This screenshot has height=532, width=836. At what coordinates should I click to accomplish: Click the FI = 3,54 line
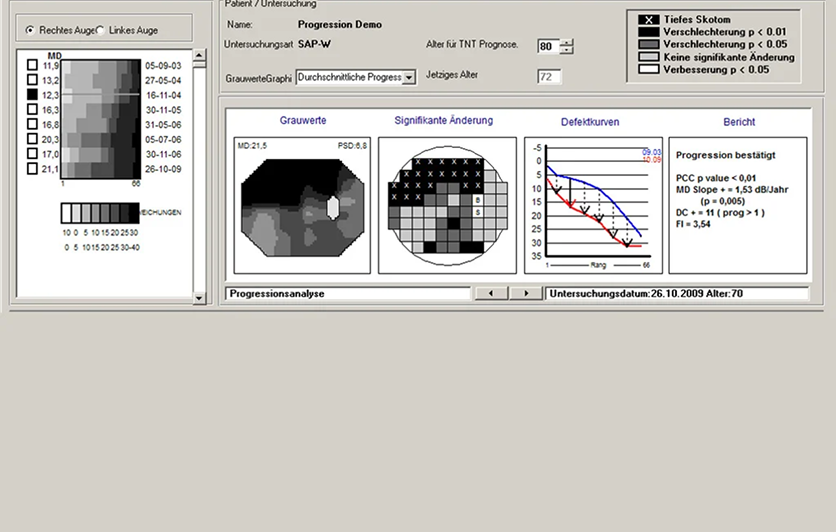tap(693, 224)
